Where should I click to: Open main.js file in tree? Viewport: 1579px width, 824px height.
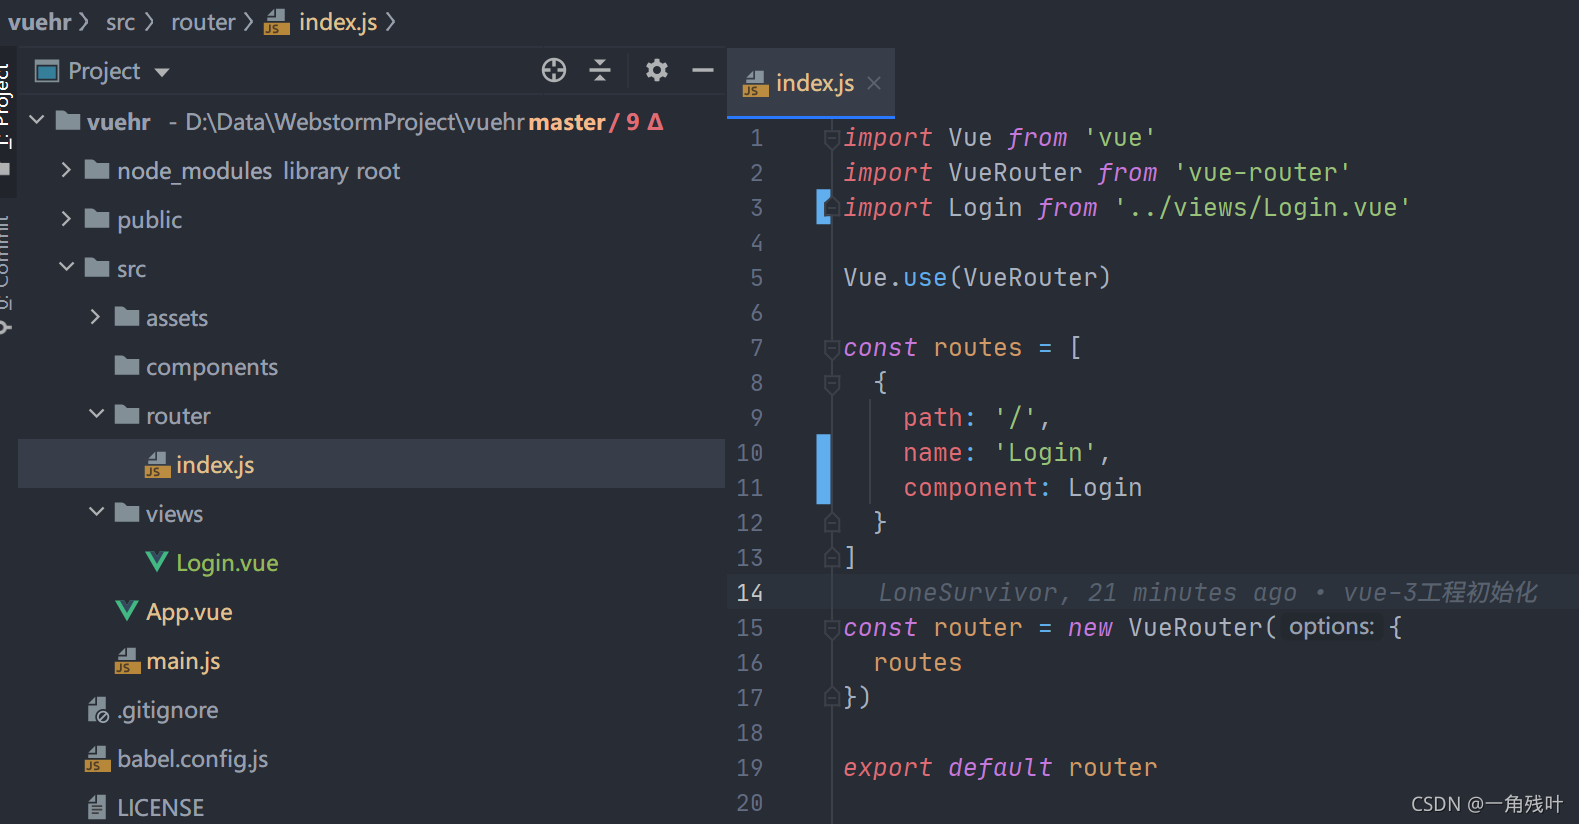coord(183,661)
